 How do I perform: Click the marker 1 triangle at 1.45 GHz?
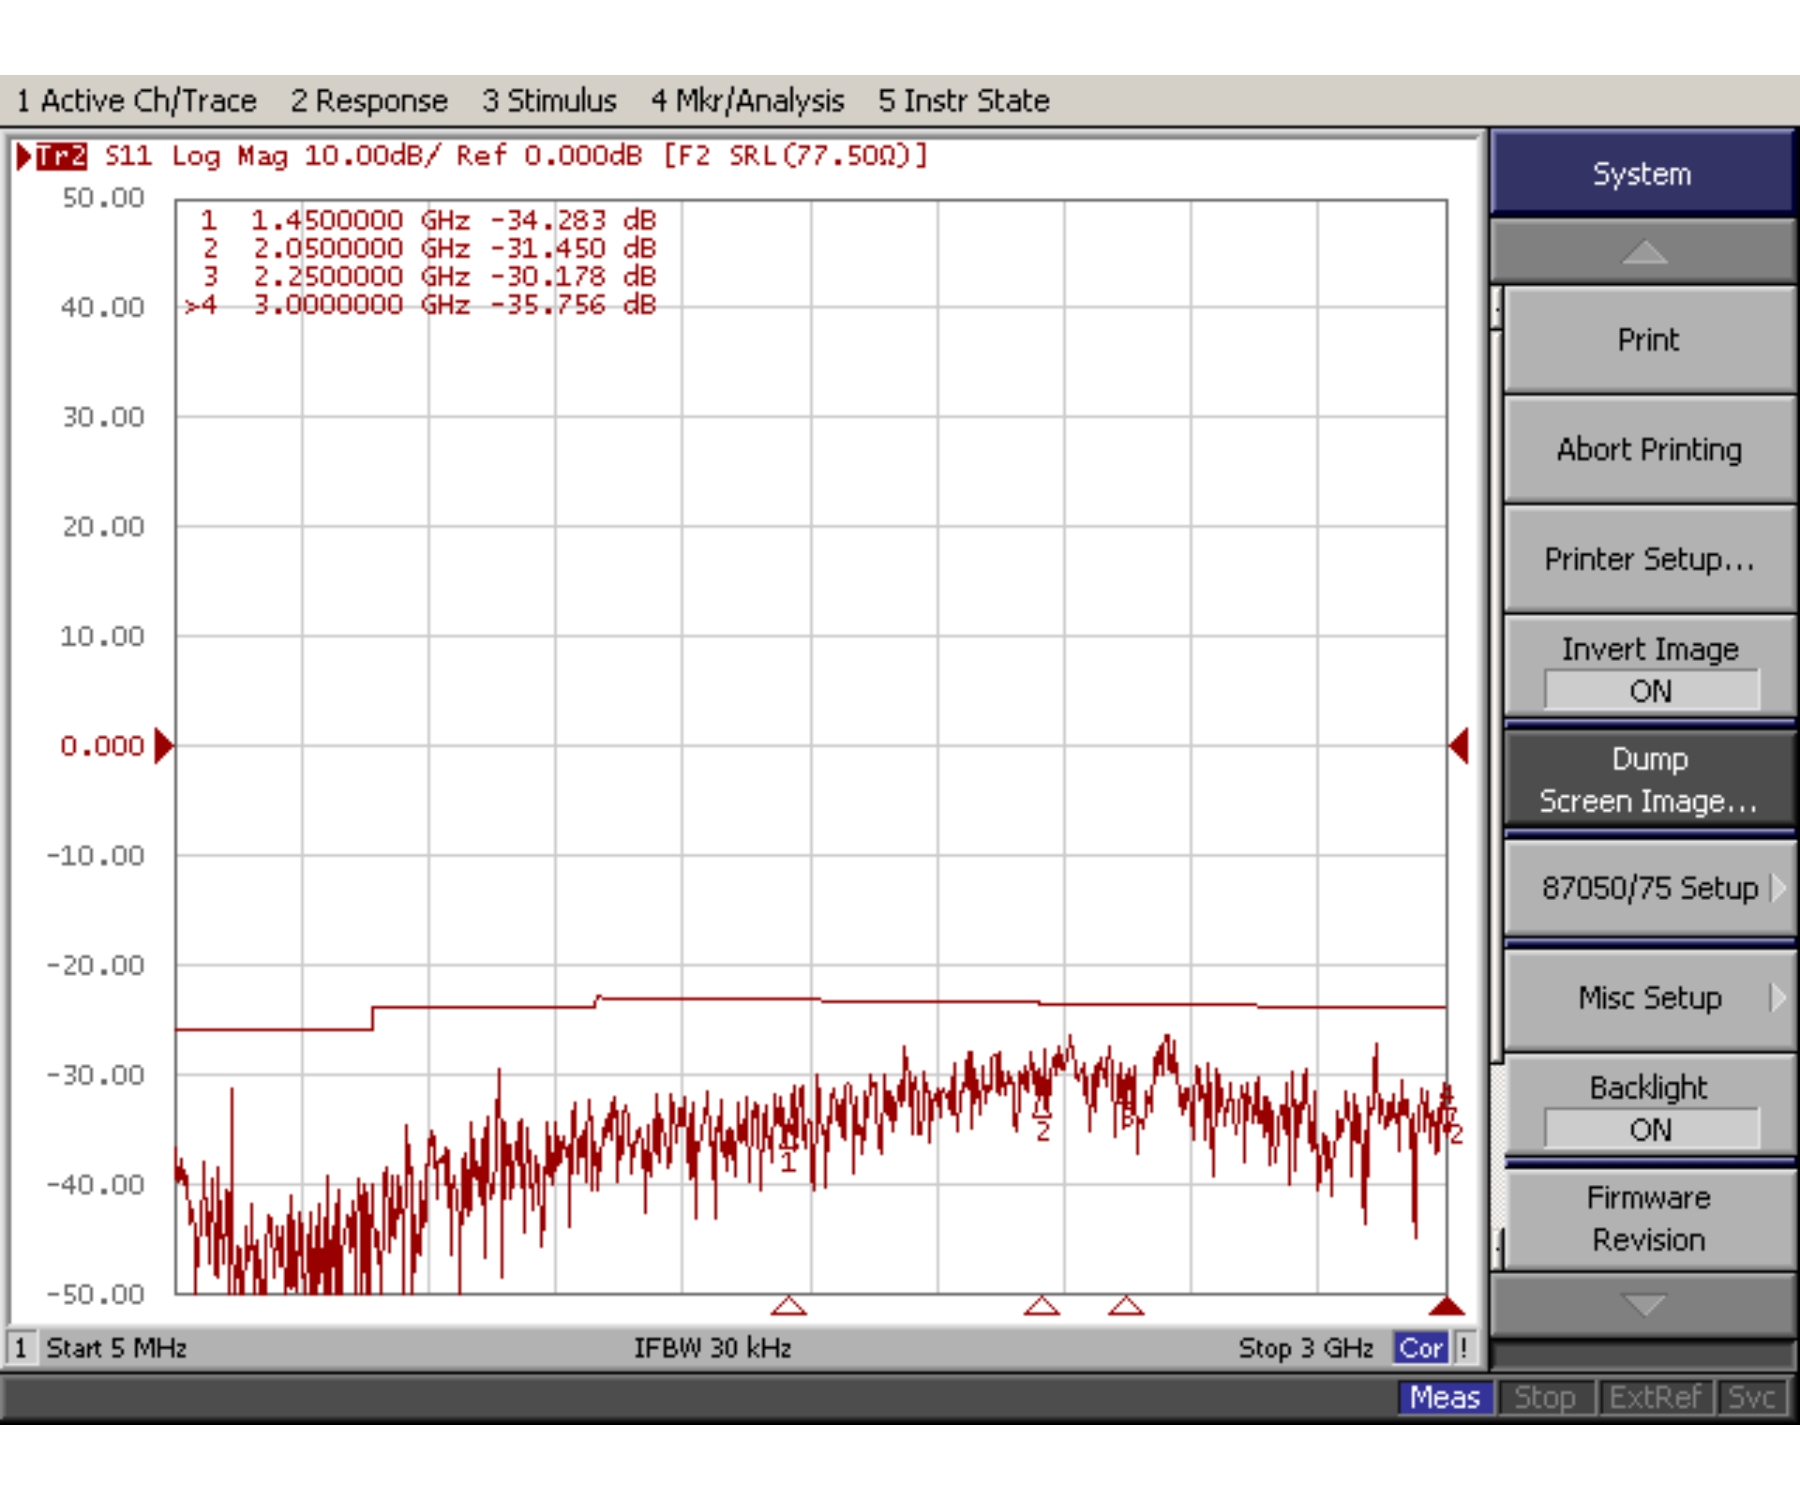[788, 1306]
